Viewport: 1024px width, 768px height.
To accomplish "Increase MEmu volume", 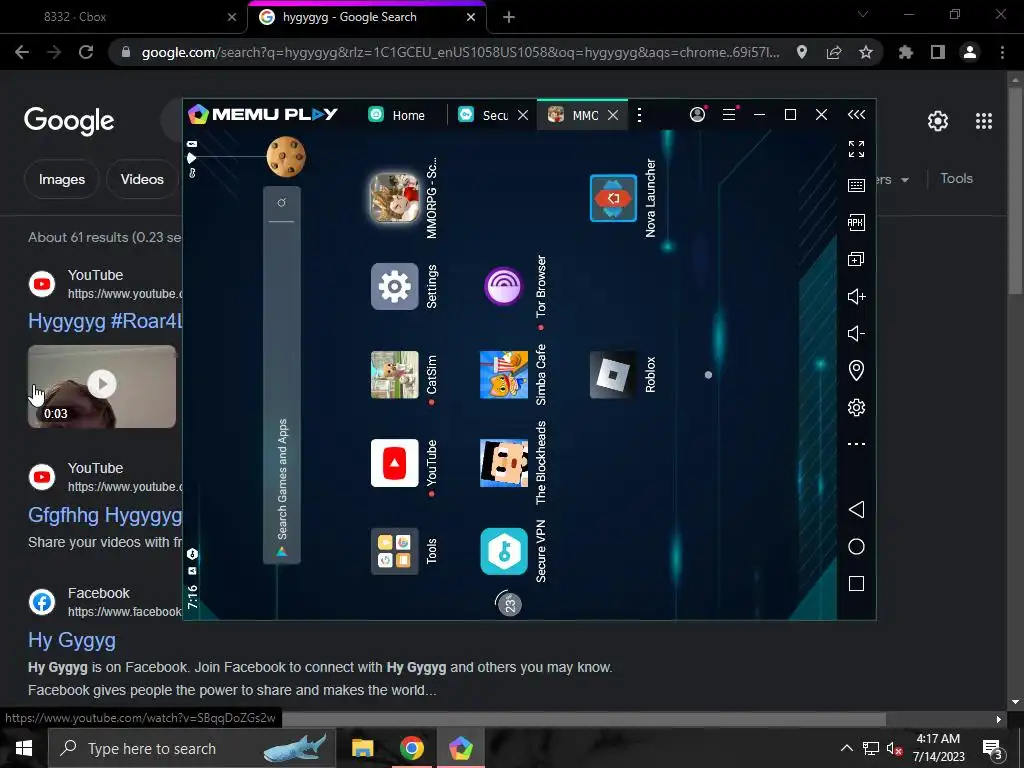I will (856, 296).
